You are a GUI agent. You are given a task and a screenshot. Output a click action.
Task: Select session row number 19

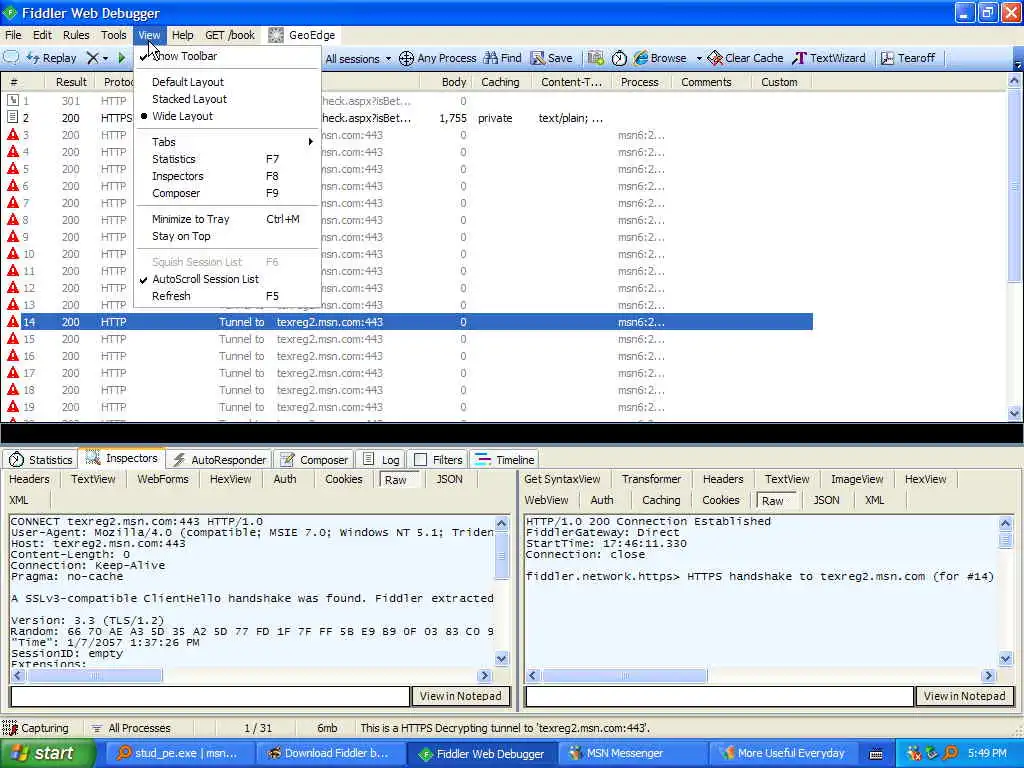[x=406, y=407]
